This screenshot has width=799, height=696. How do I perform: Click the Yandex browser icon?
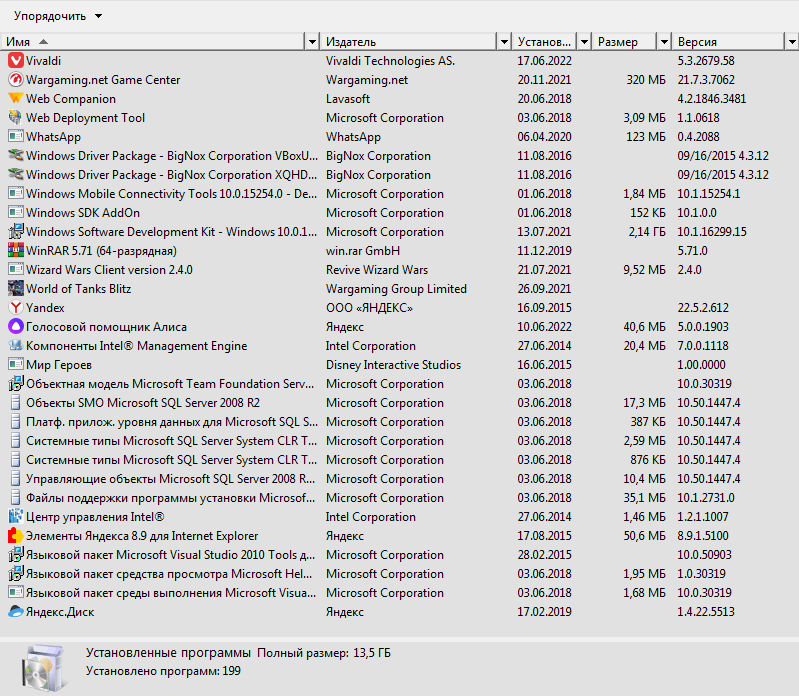click(x=16, y=308)
